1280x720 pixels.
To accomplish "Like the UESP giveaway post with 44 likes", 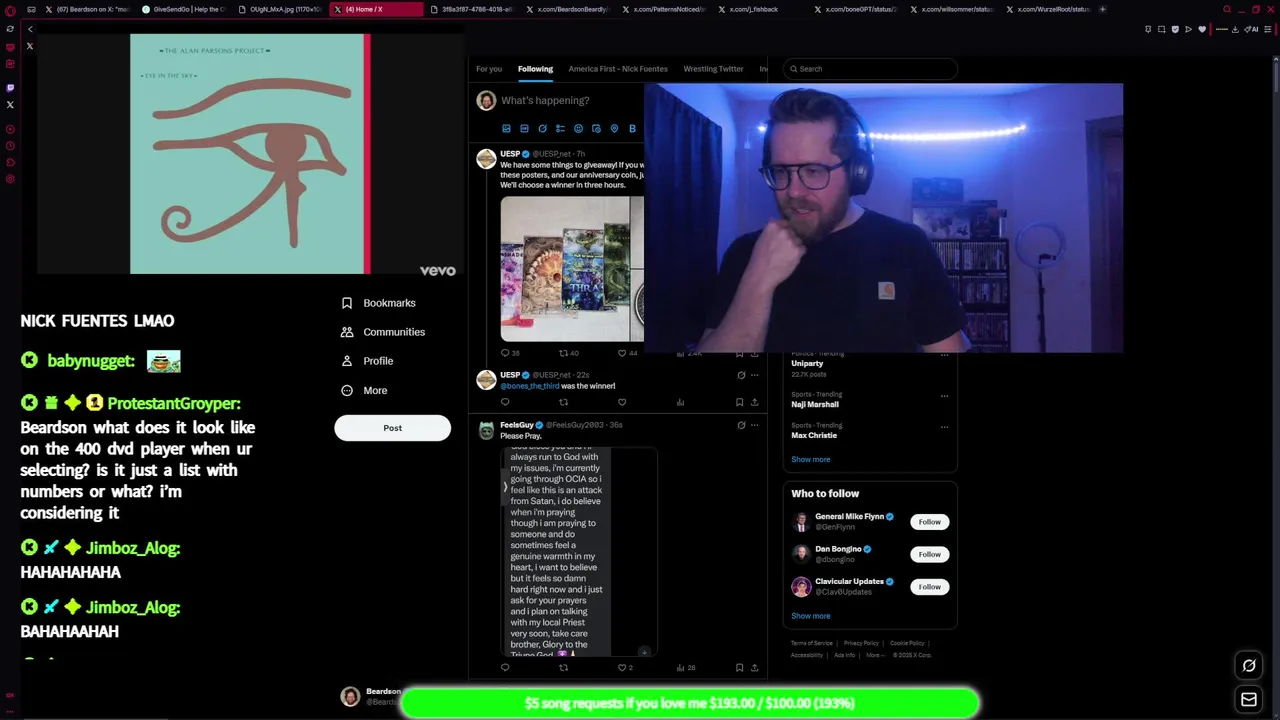I will coord(622,353).
